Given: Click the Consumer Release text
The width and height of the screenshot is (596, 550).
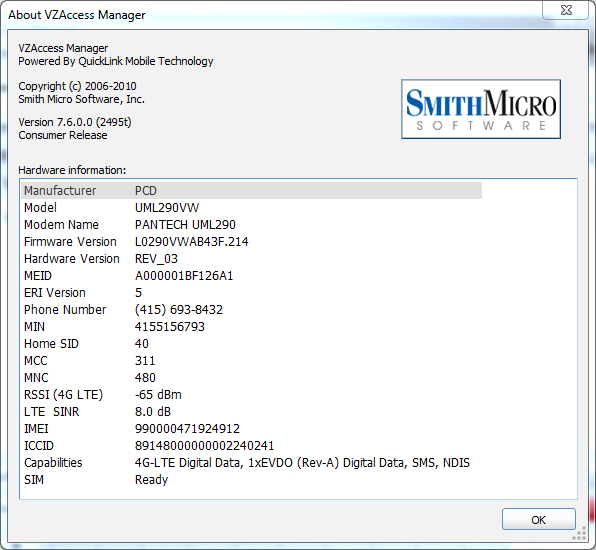Looking at the screenshot, I should tap(63, 135).
